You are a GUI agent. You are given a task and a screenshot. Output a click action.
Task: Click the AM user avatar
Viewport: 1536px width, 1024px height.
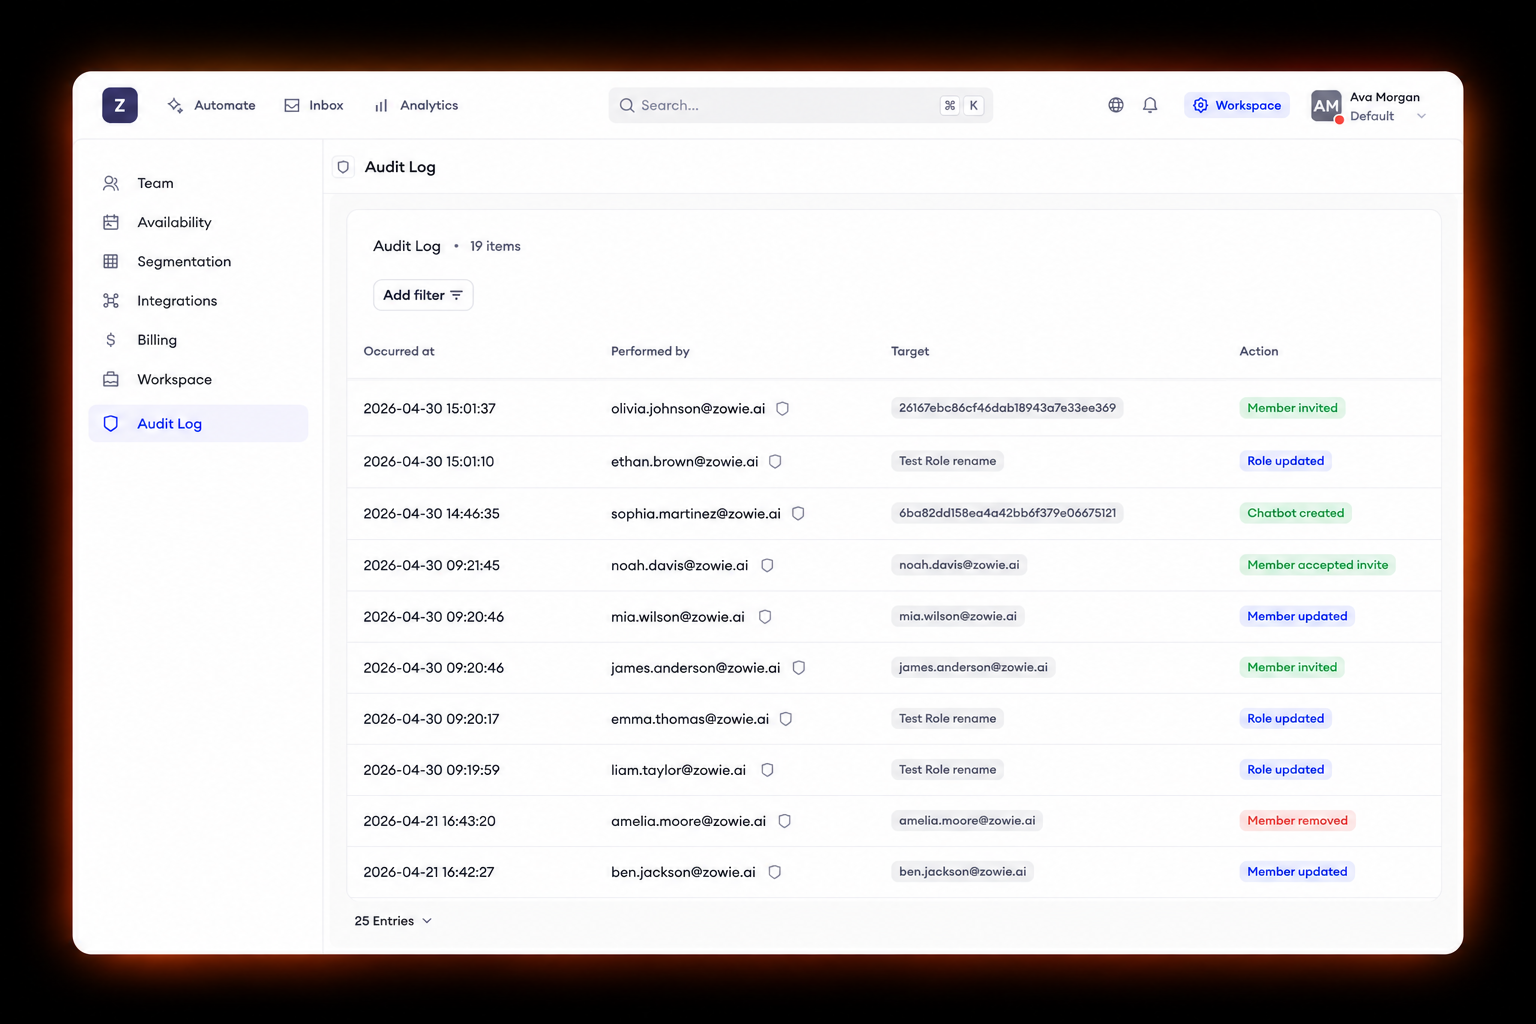click(x=1326, y=105)
